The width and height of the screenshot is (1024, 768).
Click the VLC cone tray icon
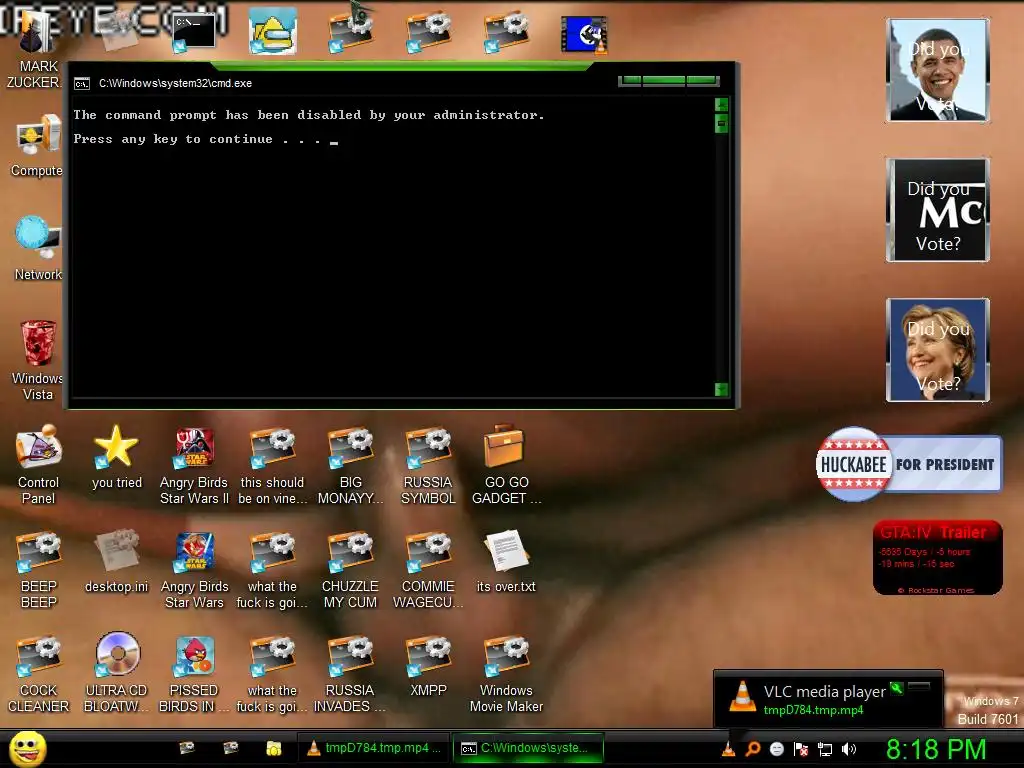728,749
